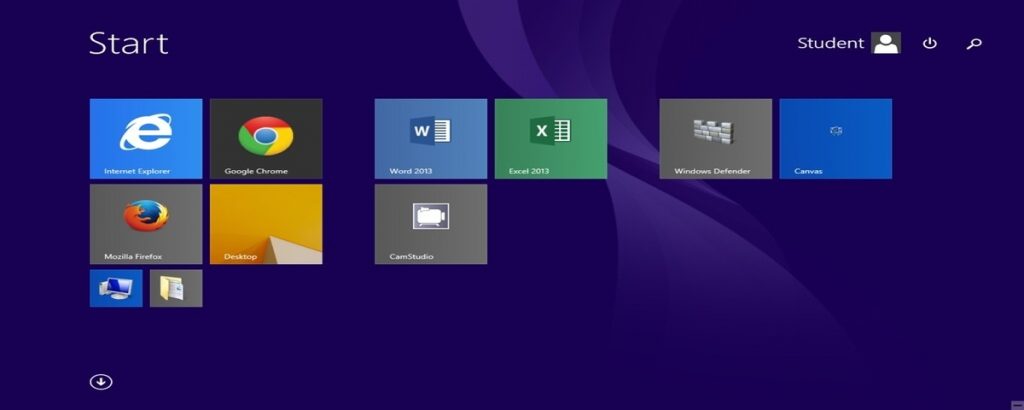The image size is (1024, 410).
Task: Launch Google Chrome from its tile
Action: (266, 138)
